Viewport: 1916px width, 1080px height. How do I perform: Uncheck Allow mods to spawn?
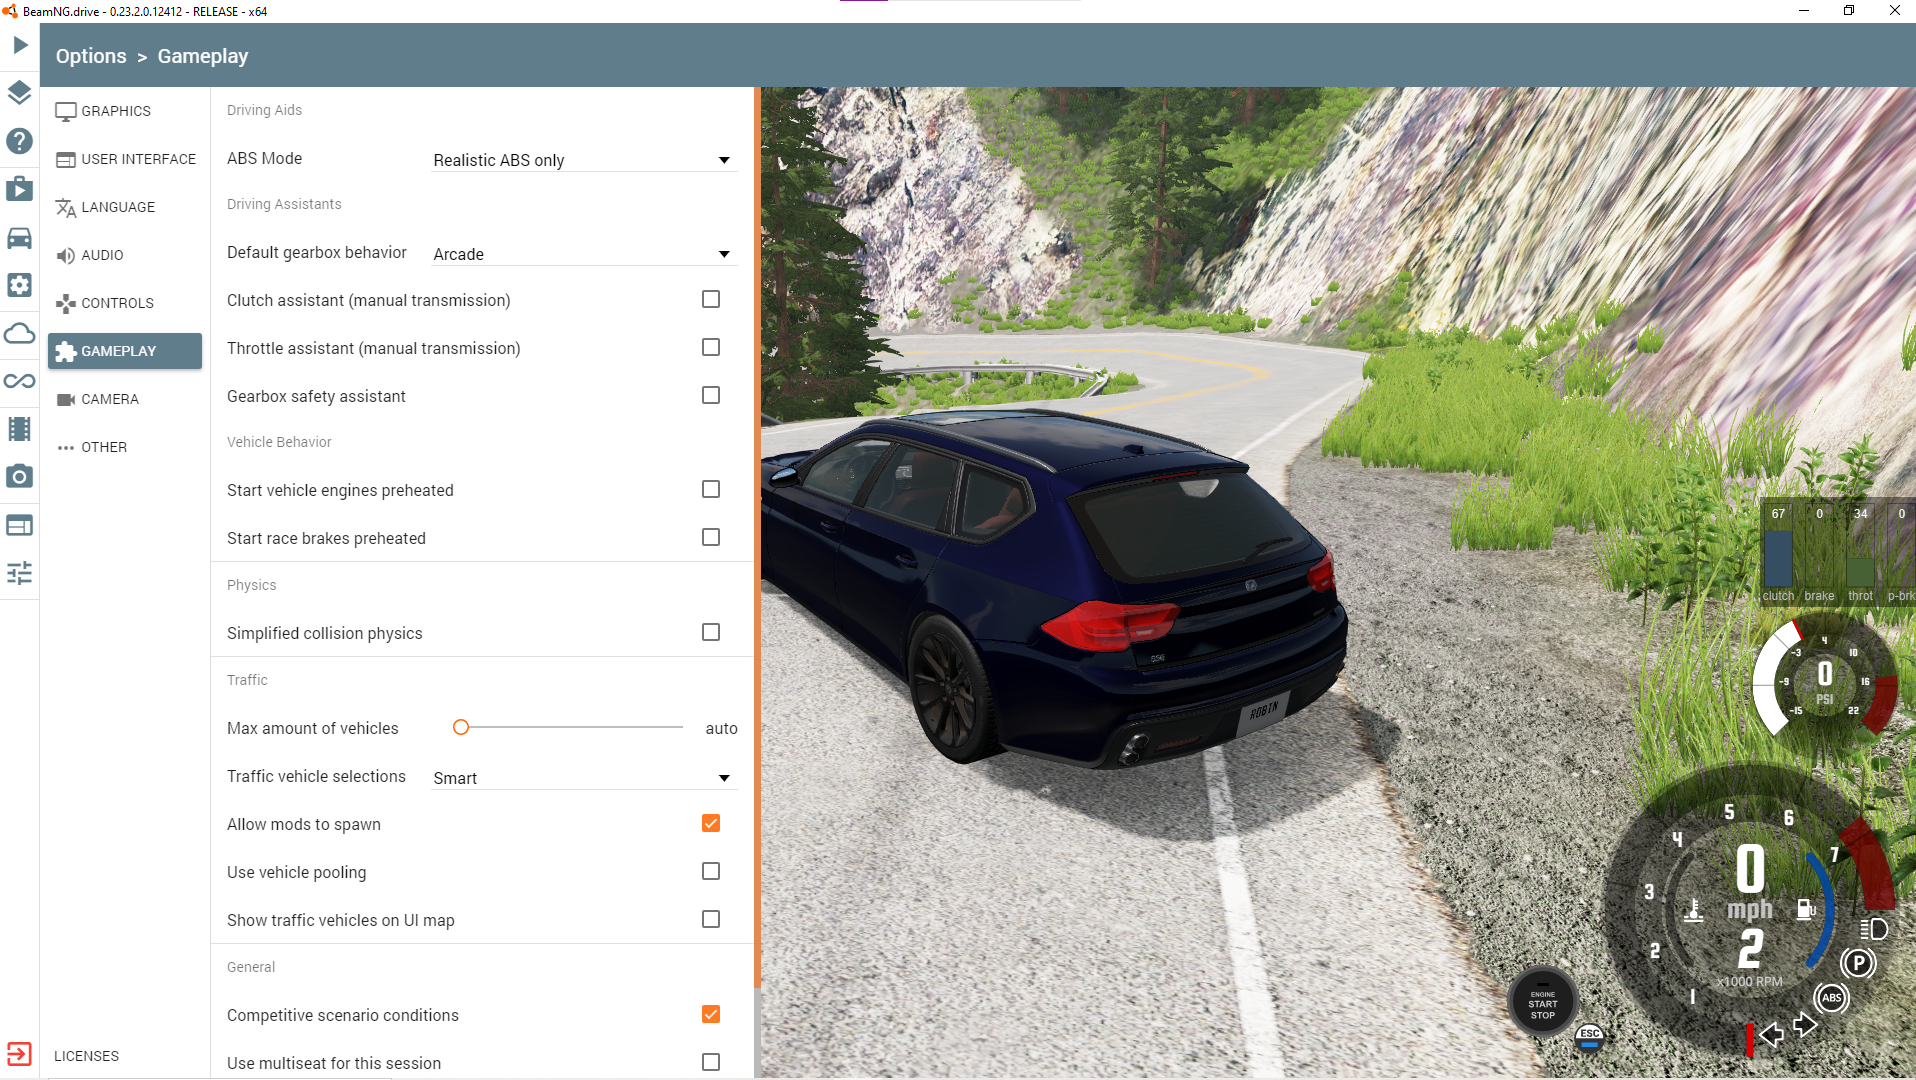pos(711,823)
